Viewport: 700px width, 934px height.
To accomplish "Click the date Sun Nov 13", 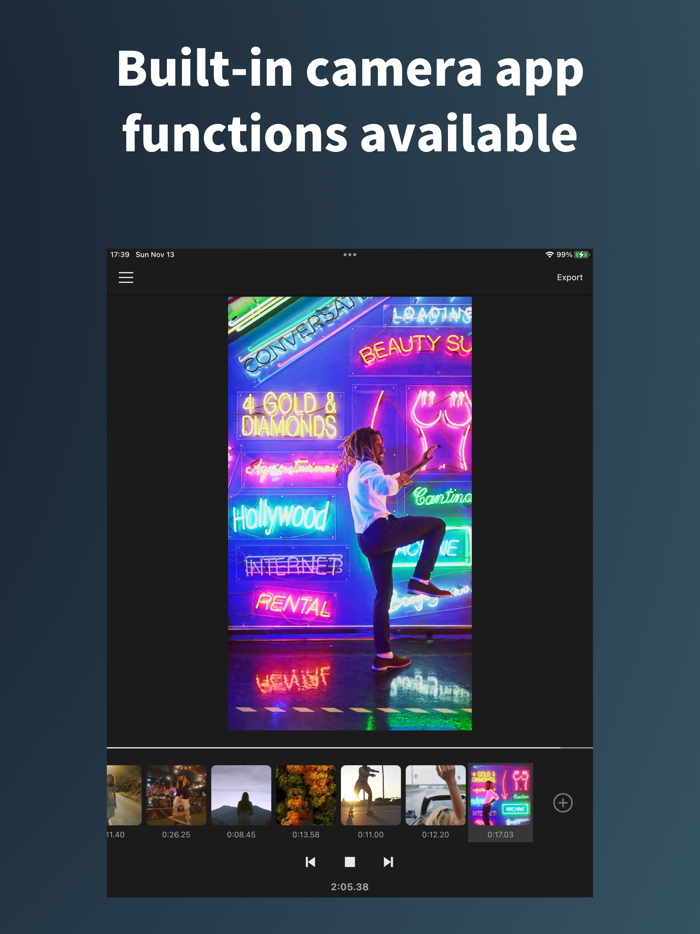I will point(155,255).
